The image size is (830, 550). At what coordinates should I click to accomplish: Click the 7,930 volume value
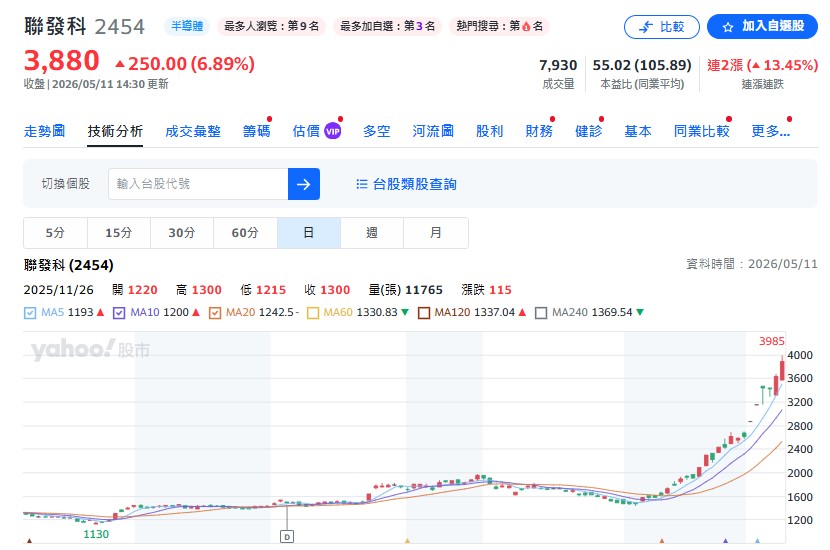point(558,65)
